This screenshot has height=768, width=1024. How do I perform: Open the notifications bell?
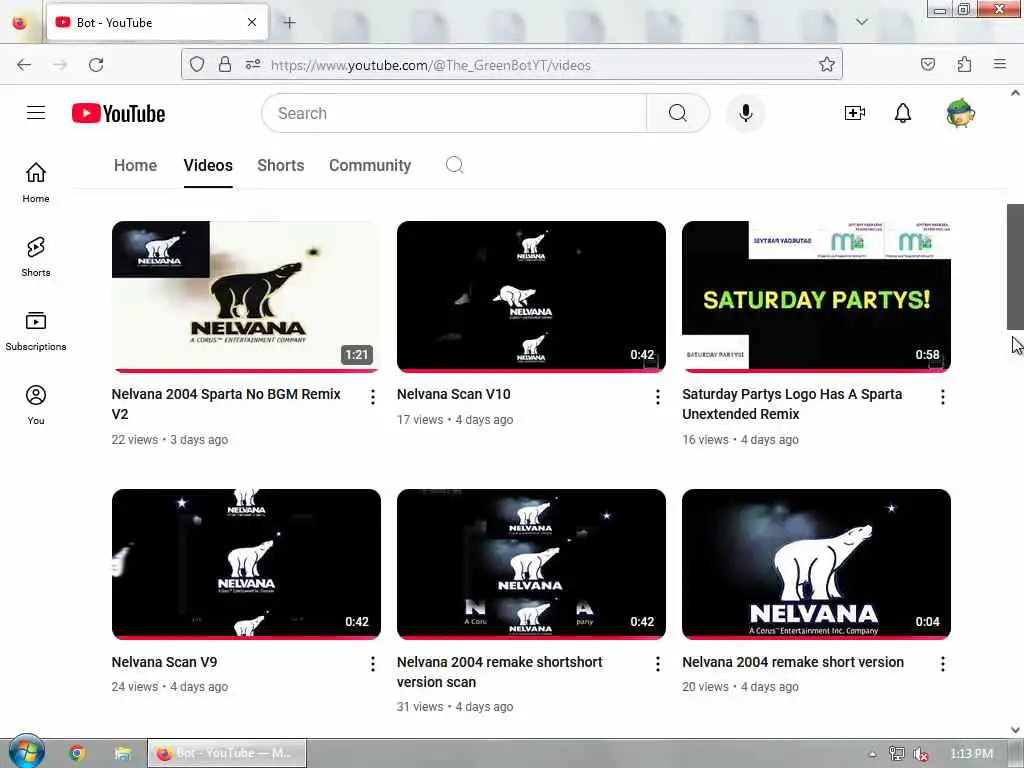pos(903,113)
